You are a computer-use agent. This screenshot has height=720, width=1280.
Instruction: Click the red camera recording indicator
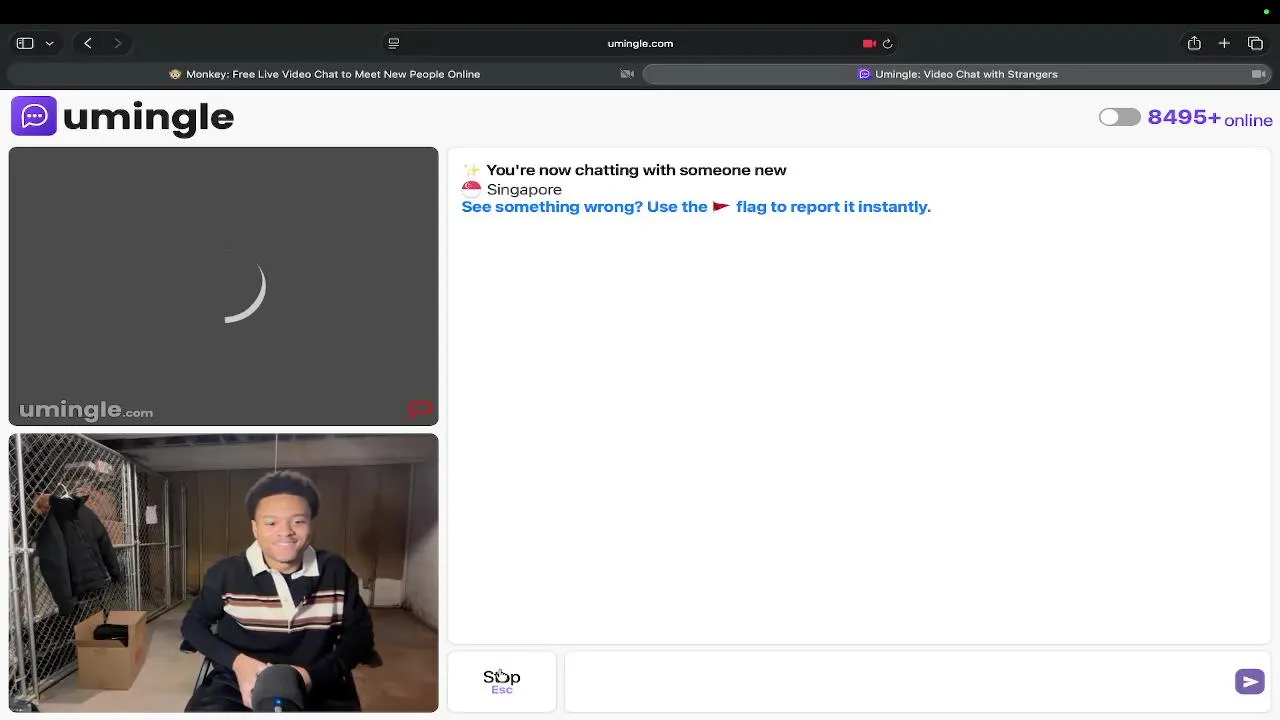[x=869, y=43]
